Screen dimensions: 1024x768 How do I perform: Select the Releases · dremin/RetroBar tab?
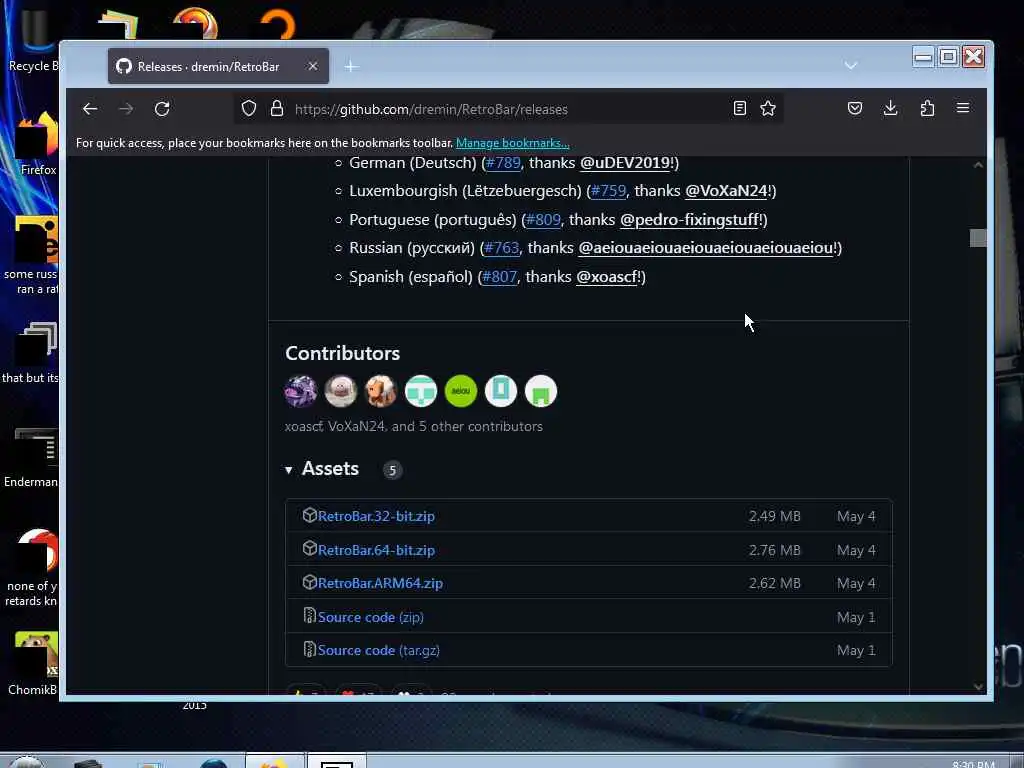pos(218,66)
